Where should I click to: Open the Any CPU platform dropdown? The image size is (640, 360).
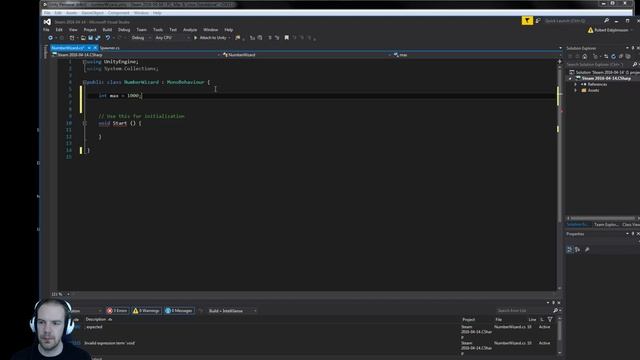[172, 38]
